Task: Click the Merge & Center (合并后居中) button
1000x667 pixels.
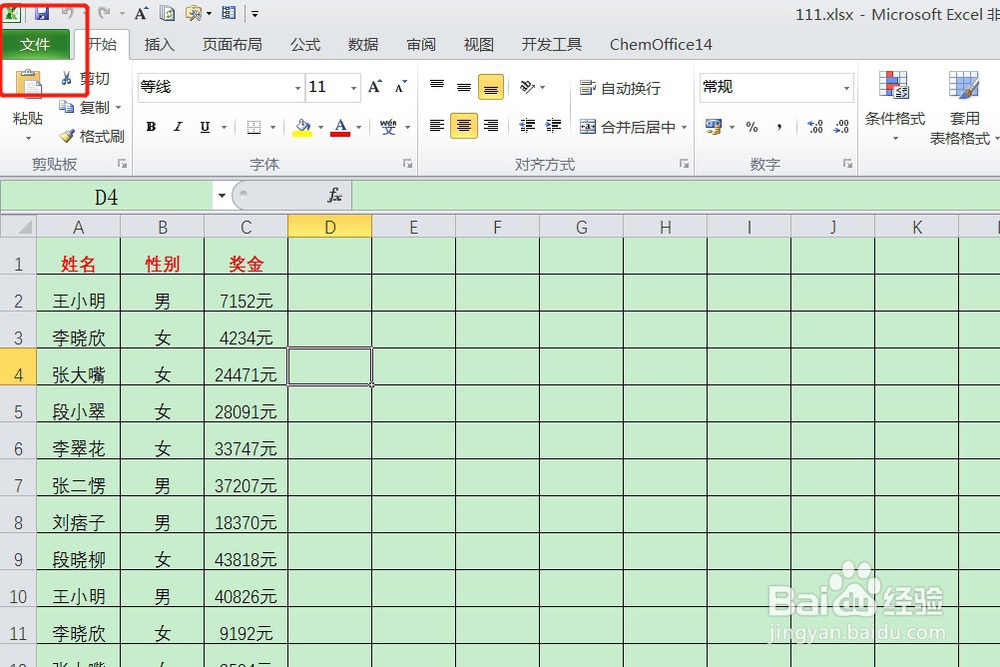Action: coord(628,127)
